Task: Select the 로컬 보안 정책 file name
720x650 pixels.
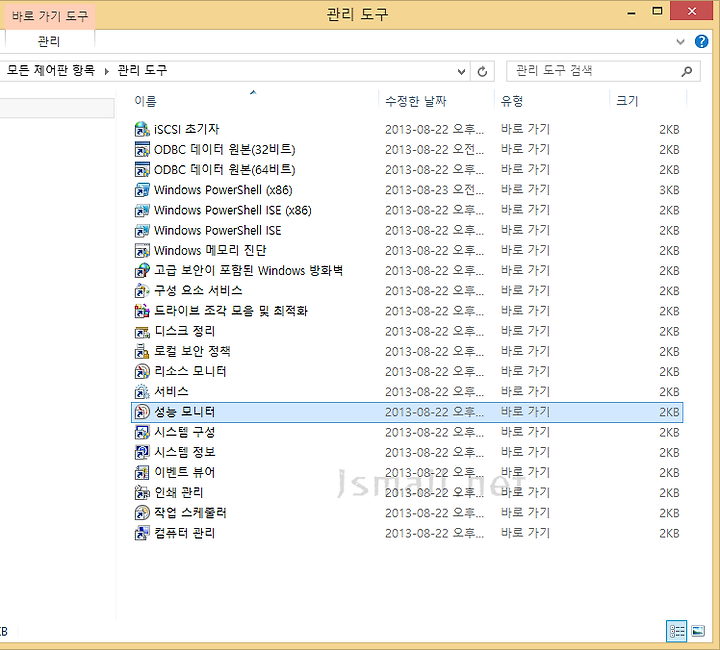Action: click(x=192, y=351)
